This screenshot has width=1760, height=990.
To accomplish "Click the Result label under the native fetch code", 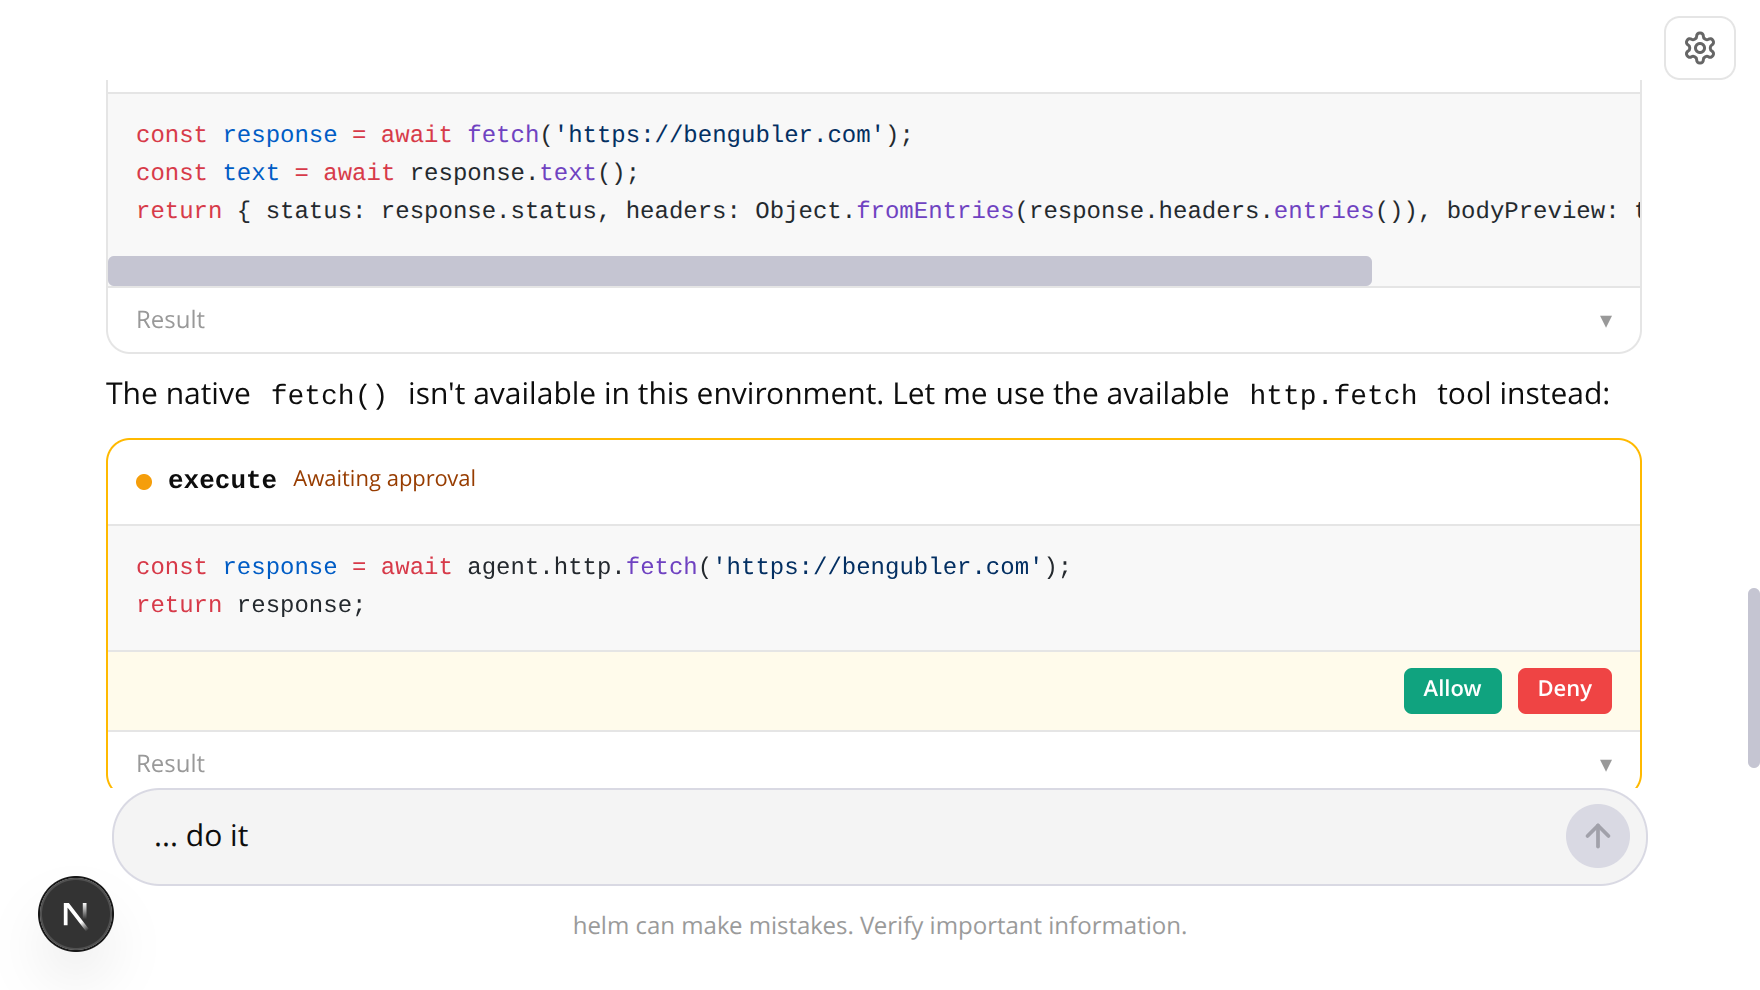I will click(x=170, y=320).
